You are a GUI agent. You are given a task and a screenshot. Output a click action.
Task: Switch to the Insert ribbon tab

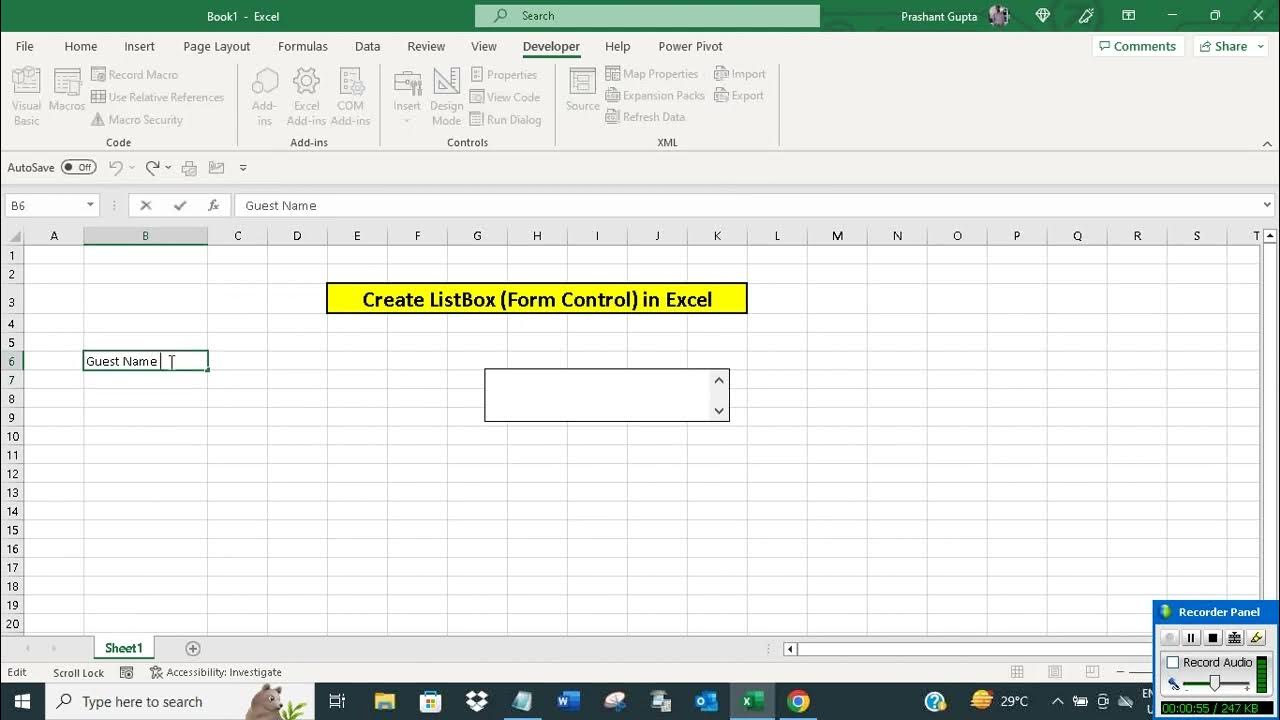140,47
